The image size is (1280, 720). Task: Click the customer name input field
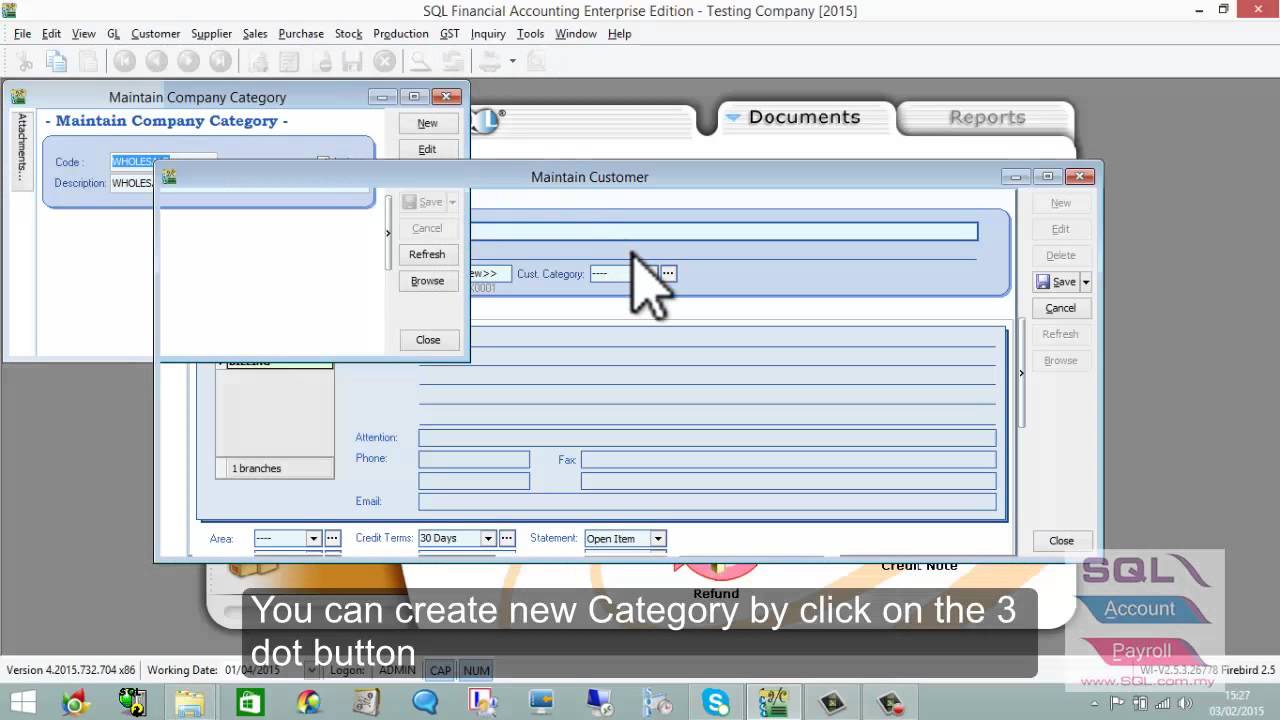[722, 231]
